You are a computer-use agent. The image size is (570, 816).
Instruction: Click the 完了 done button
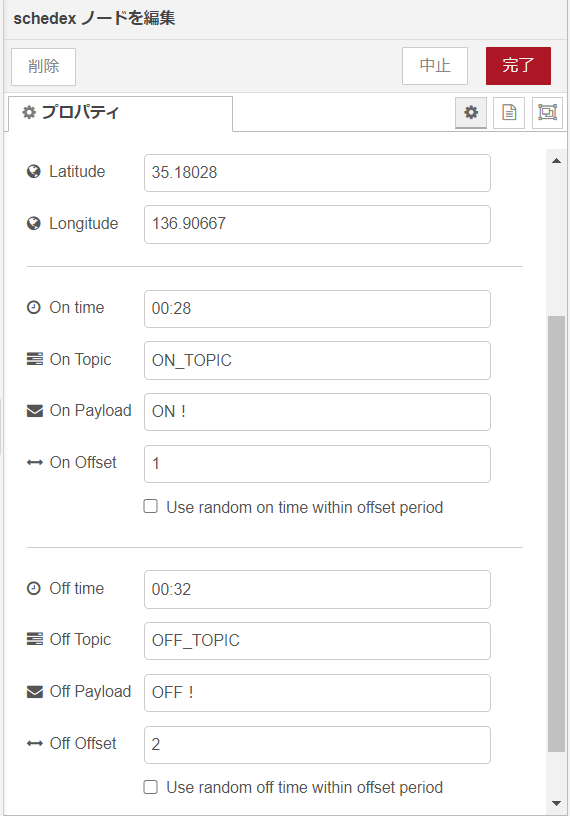tap(518, 66)
